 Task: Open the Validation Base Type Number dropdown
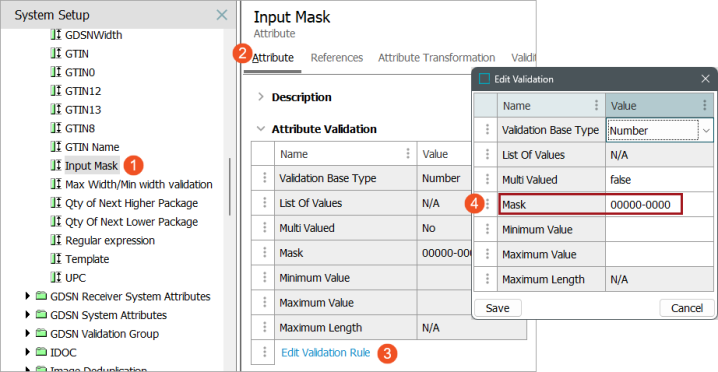(x=706, y=131)
